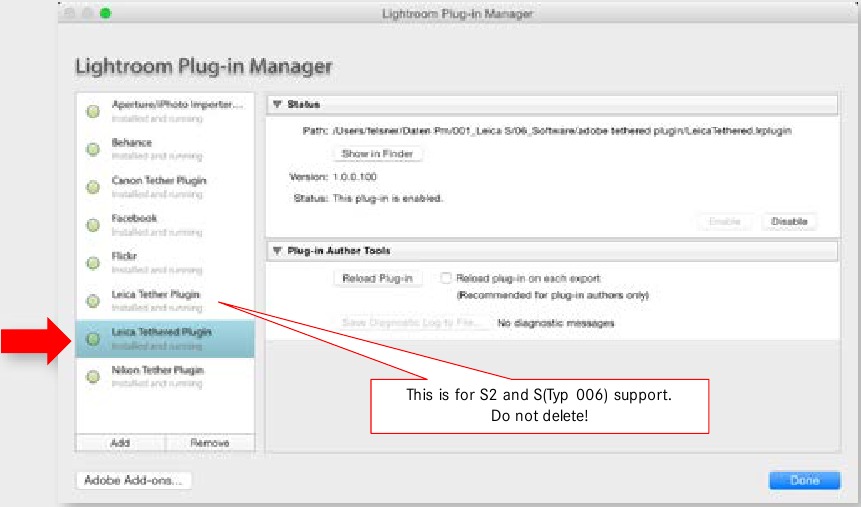The height and width of the screenshot is (507, 861).
Task: Select the Facebook plugin
Action: point(165,225)
